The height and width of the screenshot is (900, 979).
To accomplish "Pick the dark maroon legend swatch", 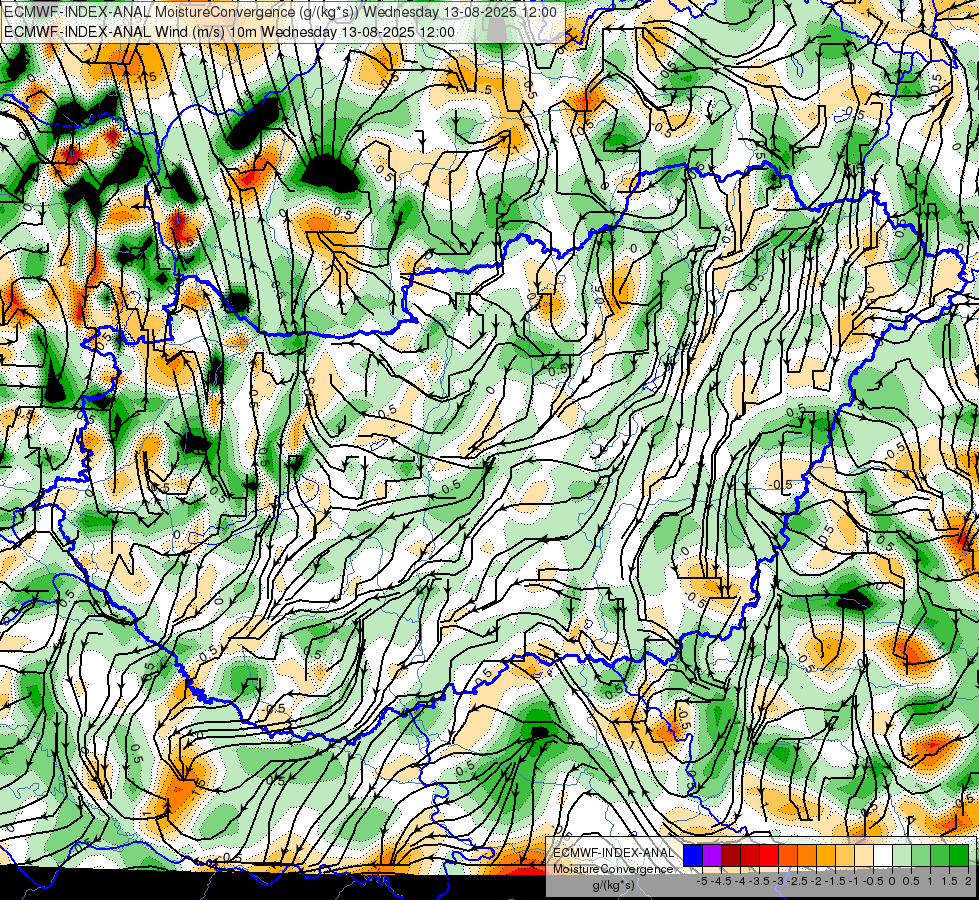I will 731,855.
